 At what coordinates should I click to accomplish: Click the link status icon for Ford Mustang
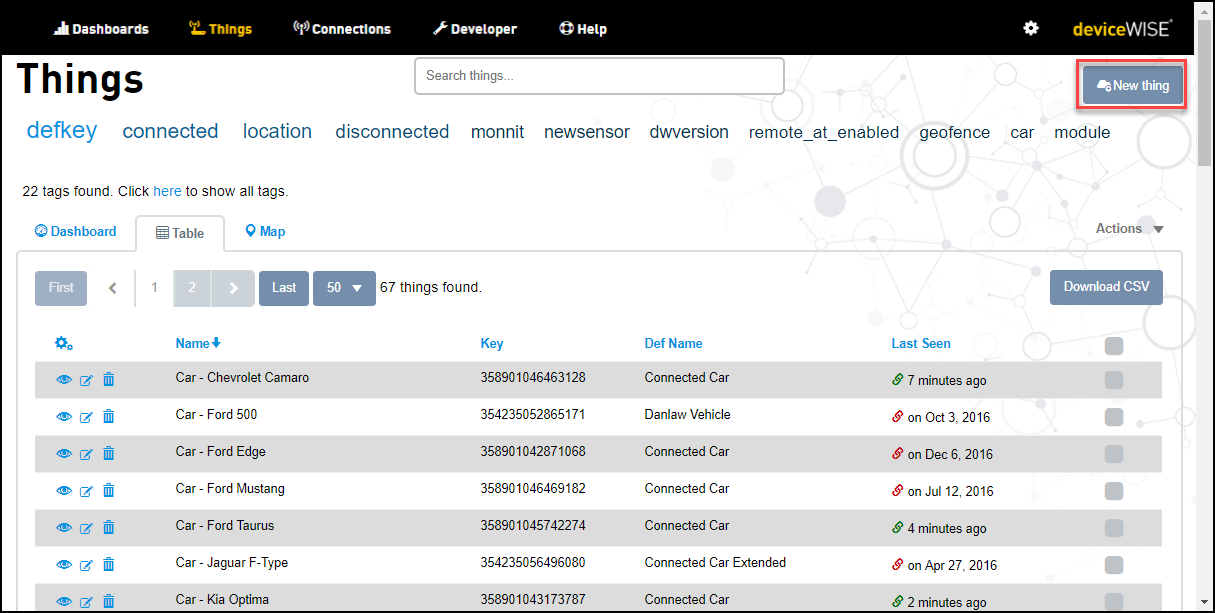(897, 491)
